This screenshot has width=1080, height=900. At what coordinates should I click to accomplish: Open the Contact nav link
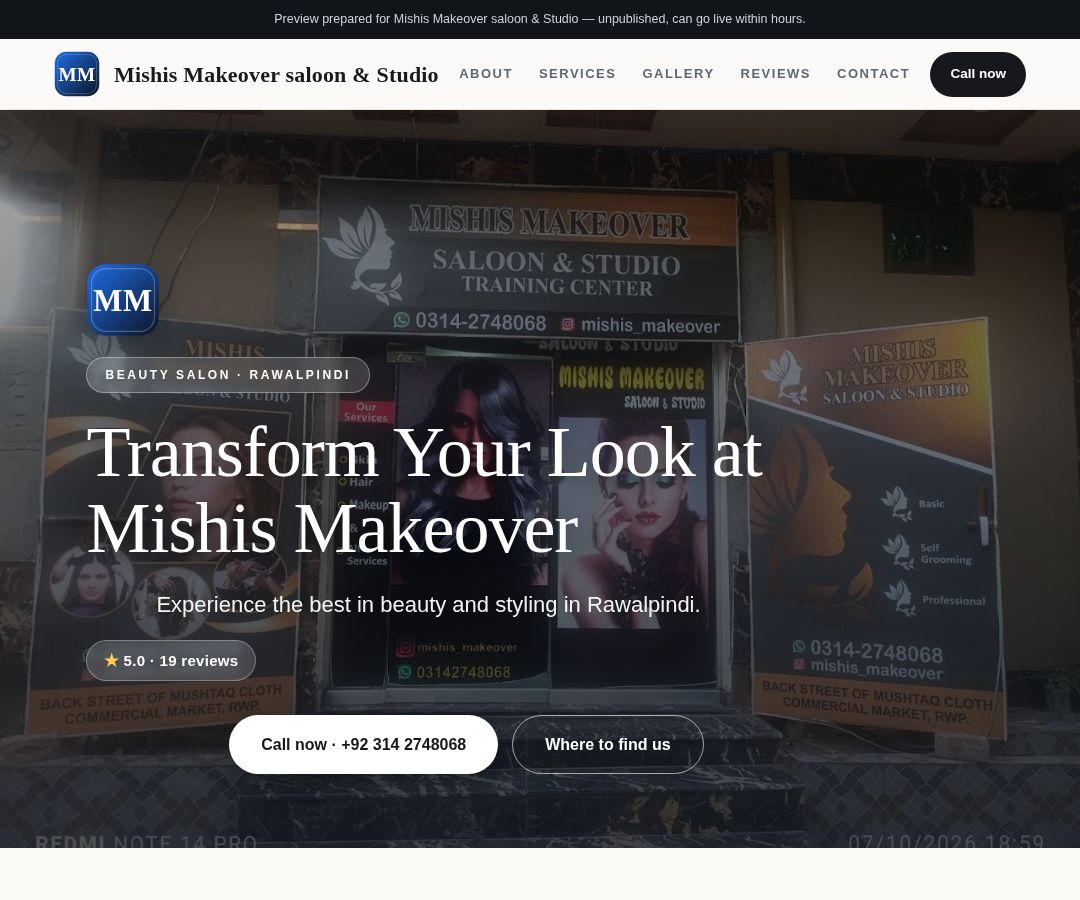[873, 74]
